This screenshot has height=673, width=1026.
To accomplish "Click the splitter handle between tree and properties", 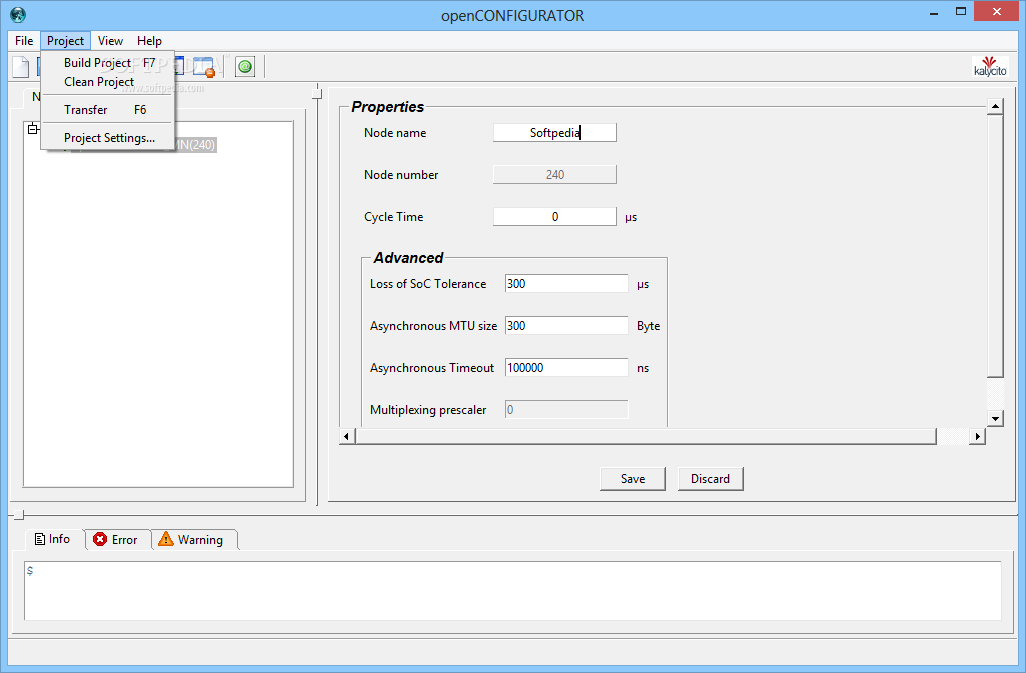I will (317, 92).
